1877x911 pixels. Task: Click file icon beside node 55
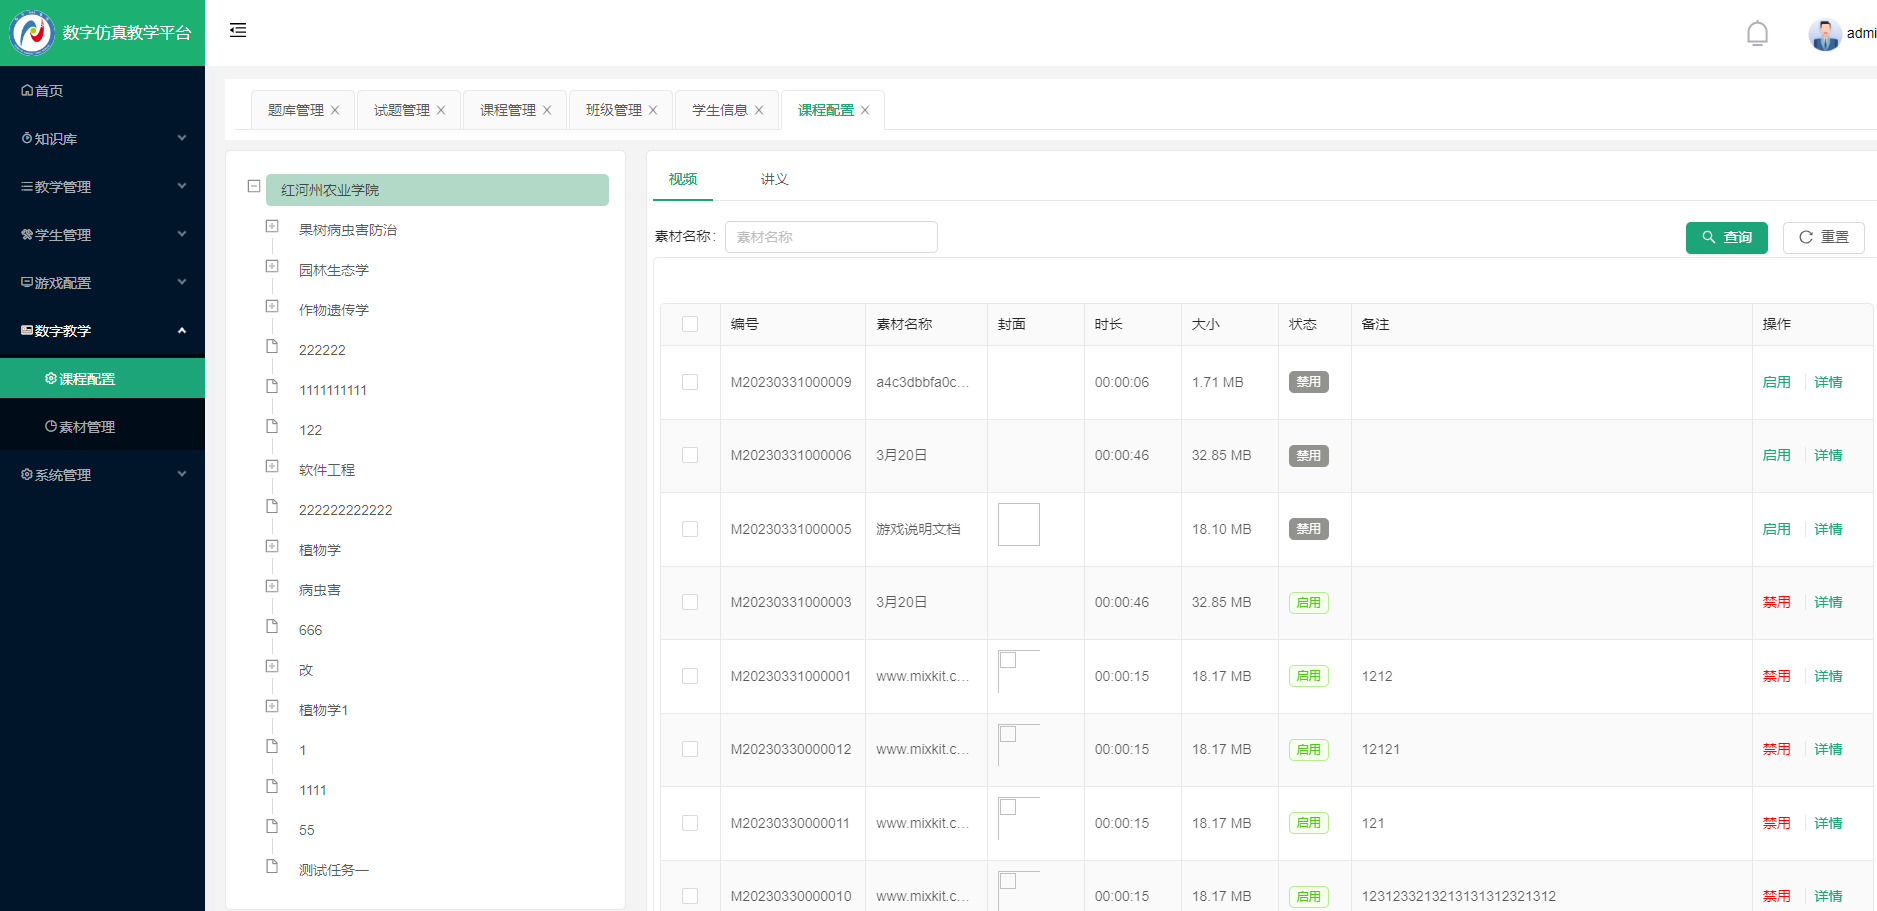click(x=272, y=826)
